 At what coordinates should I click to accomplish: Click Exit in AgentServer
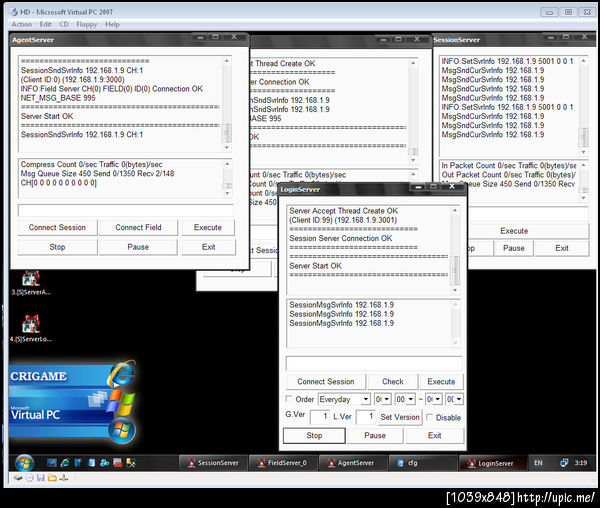[209, 247]
